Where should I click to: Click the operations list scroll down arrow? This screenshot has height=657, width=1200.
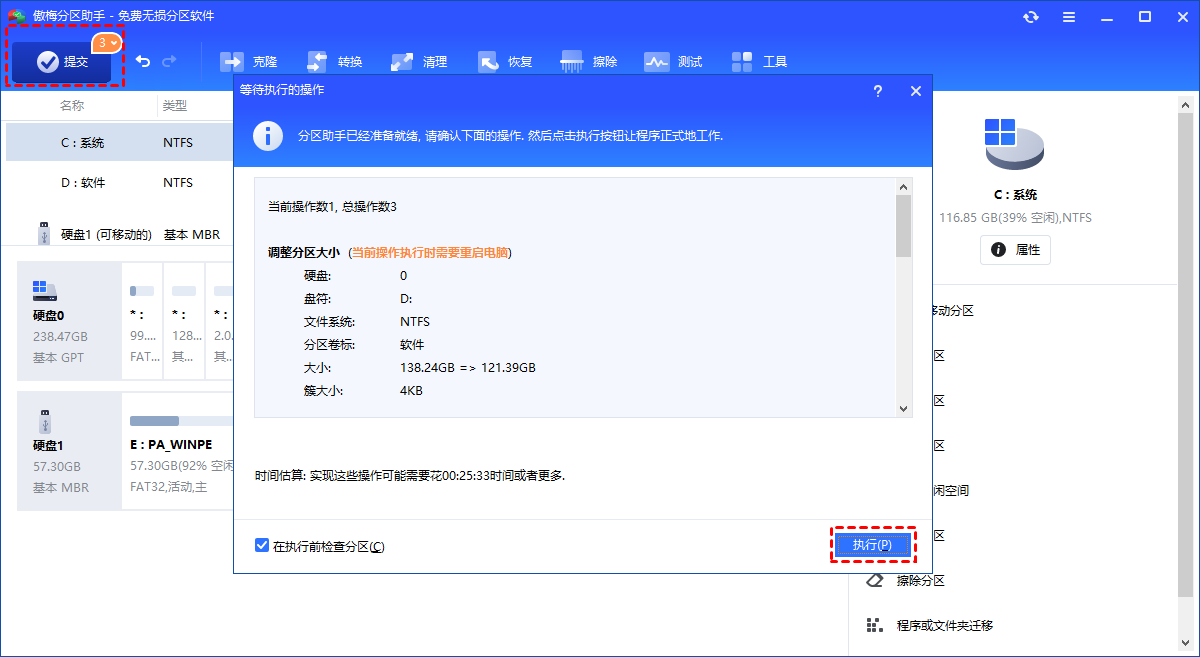coord(903,408)
